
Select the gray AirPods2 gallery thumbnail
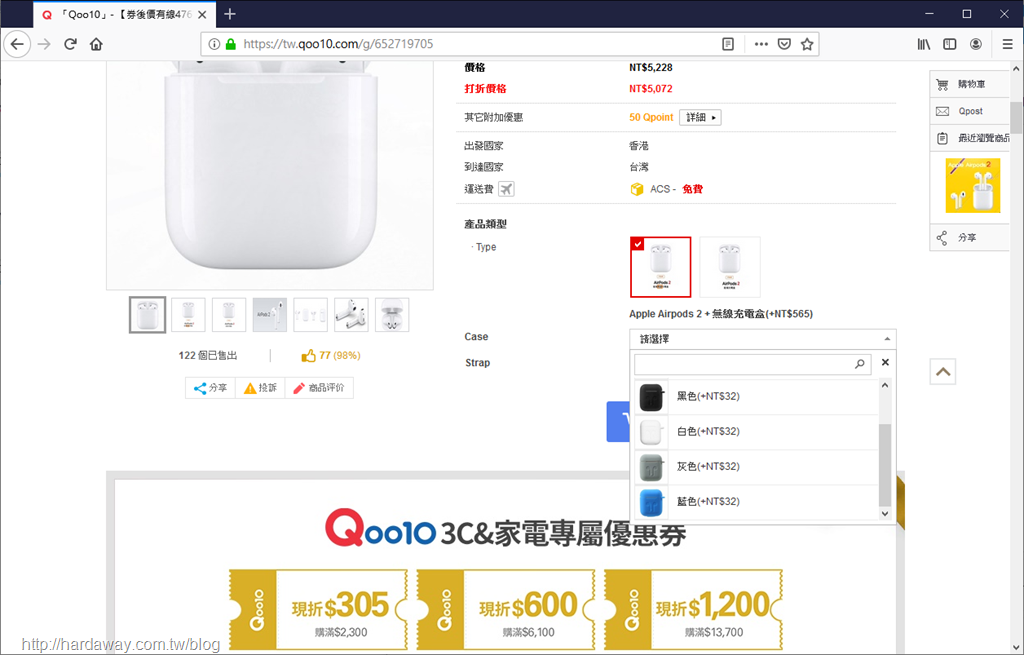pos(270,315)
